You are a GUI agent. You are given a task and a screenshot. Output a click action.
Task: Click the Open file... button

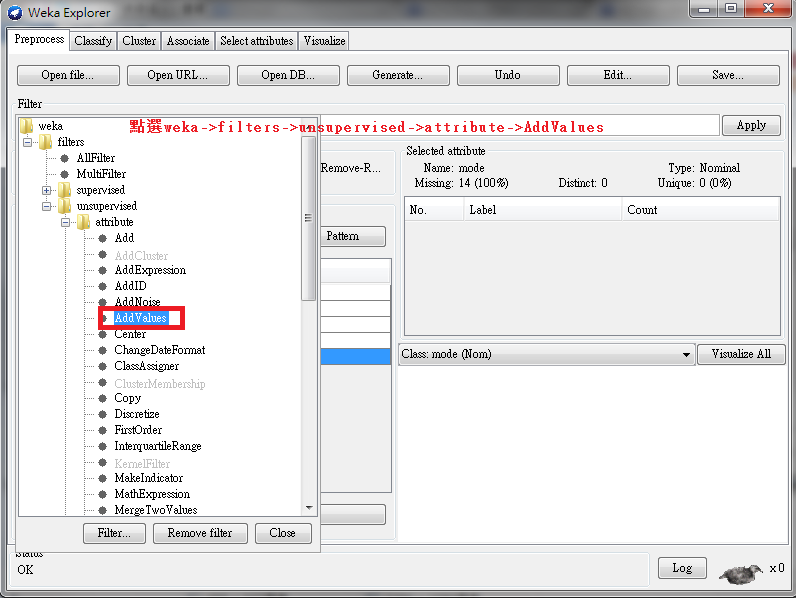pos(68,75)
